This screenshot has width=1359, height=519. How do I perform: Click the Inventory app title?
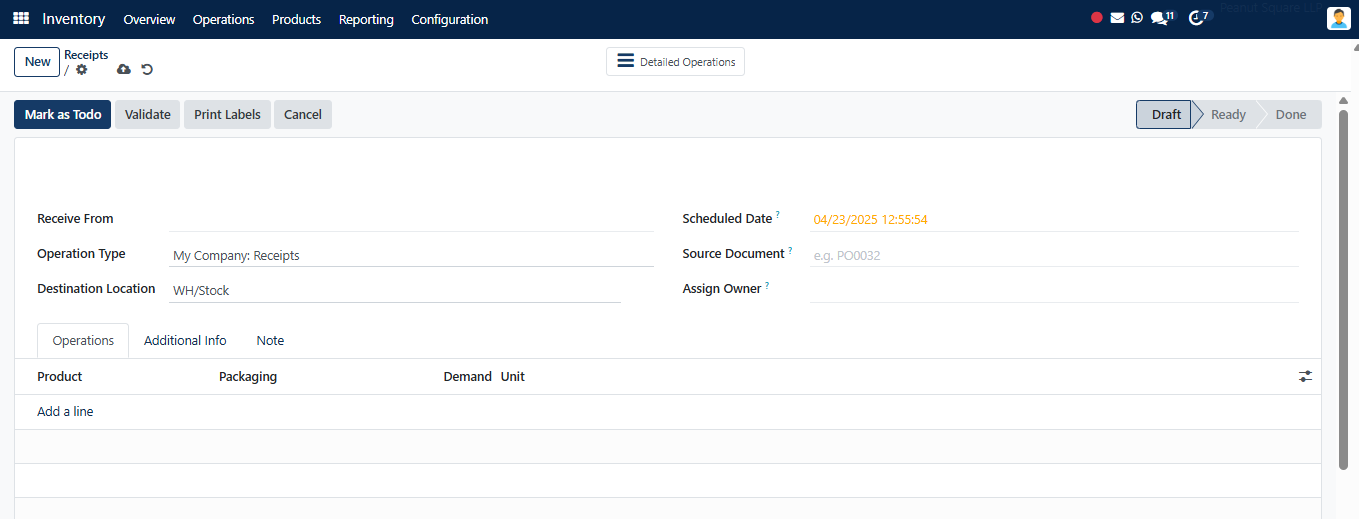74,19
